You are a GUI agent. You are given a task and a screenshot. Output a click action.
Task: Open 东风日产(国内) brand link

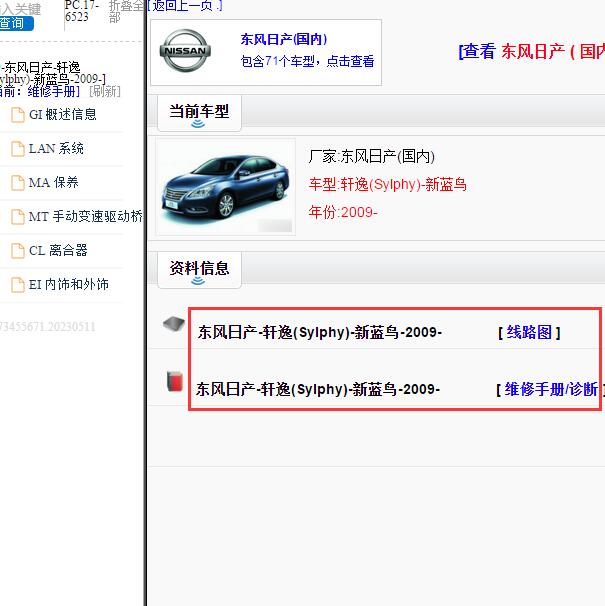click(x=284, y=39)
